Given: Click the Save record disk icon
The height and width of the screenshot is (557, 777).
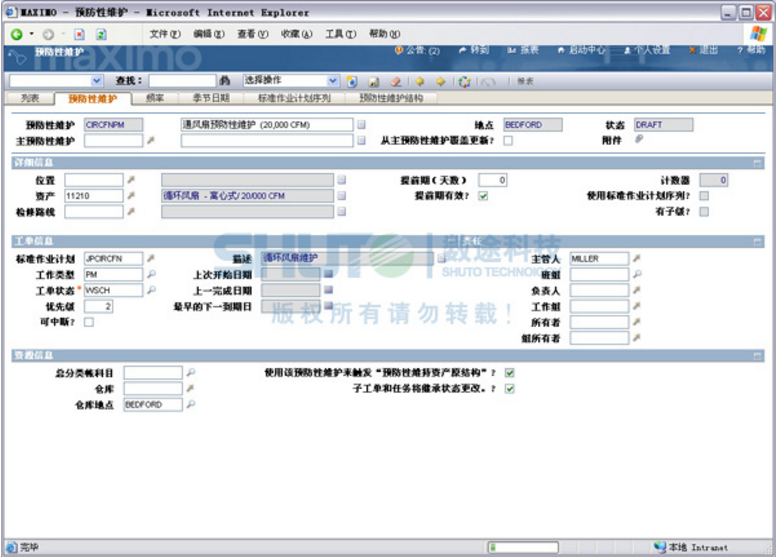Looking at the screenshot, I should (x=374, y=82).
